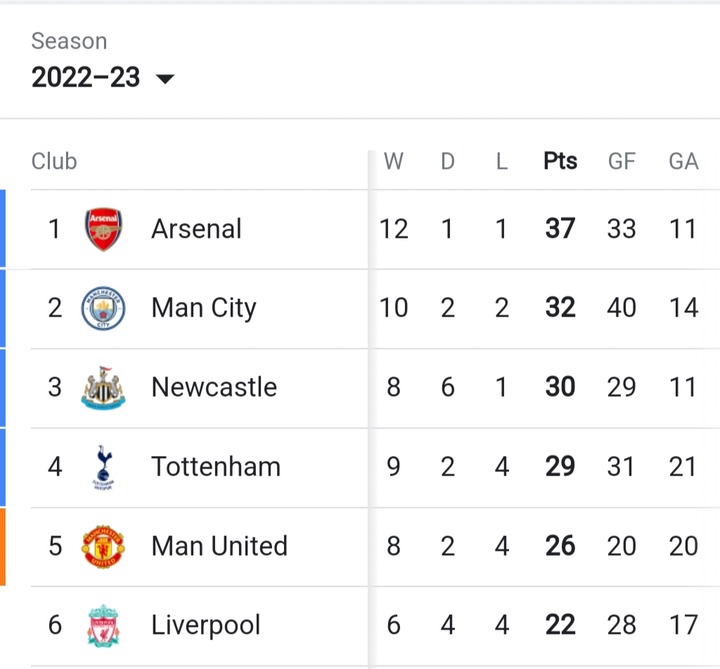The width and height of the screenshot is (720, 669).
Task: Open the 2022–23 season dropdown
Action: [103, 77]
